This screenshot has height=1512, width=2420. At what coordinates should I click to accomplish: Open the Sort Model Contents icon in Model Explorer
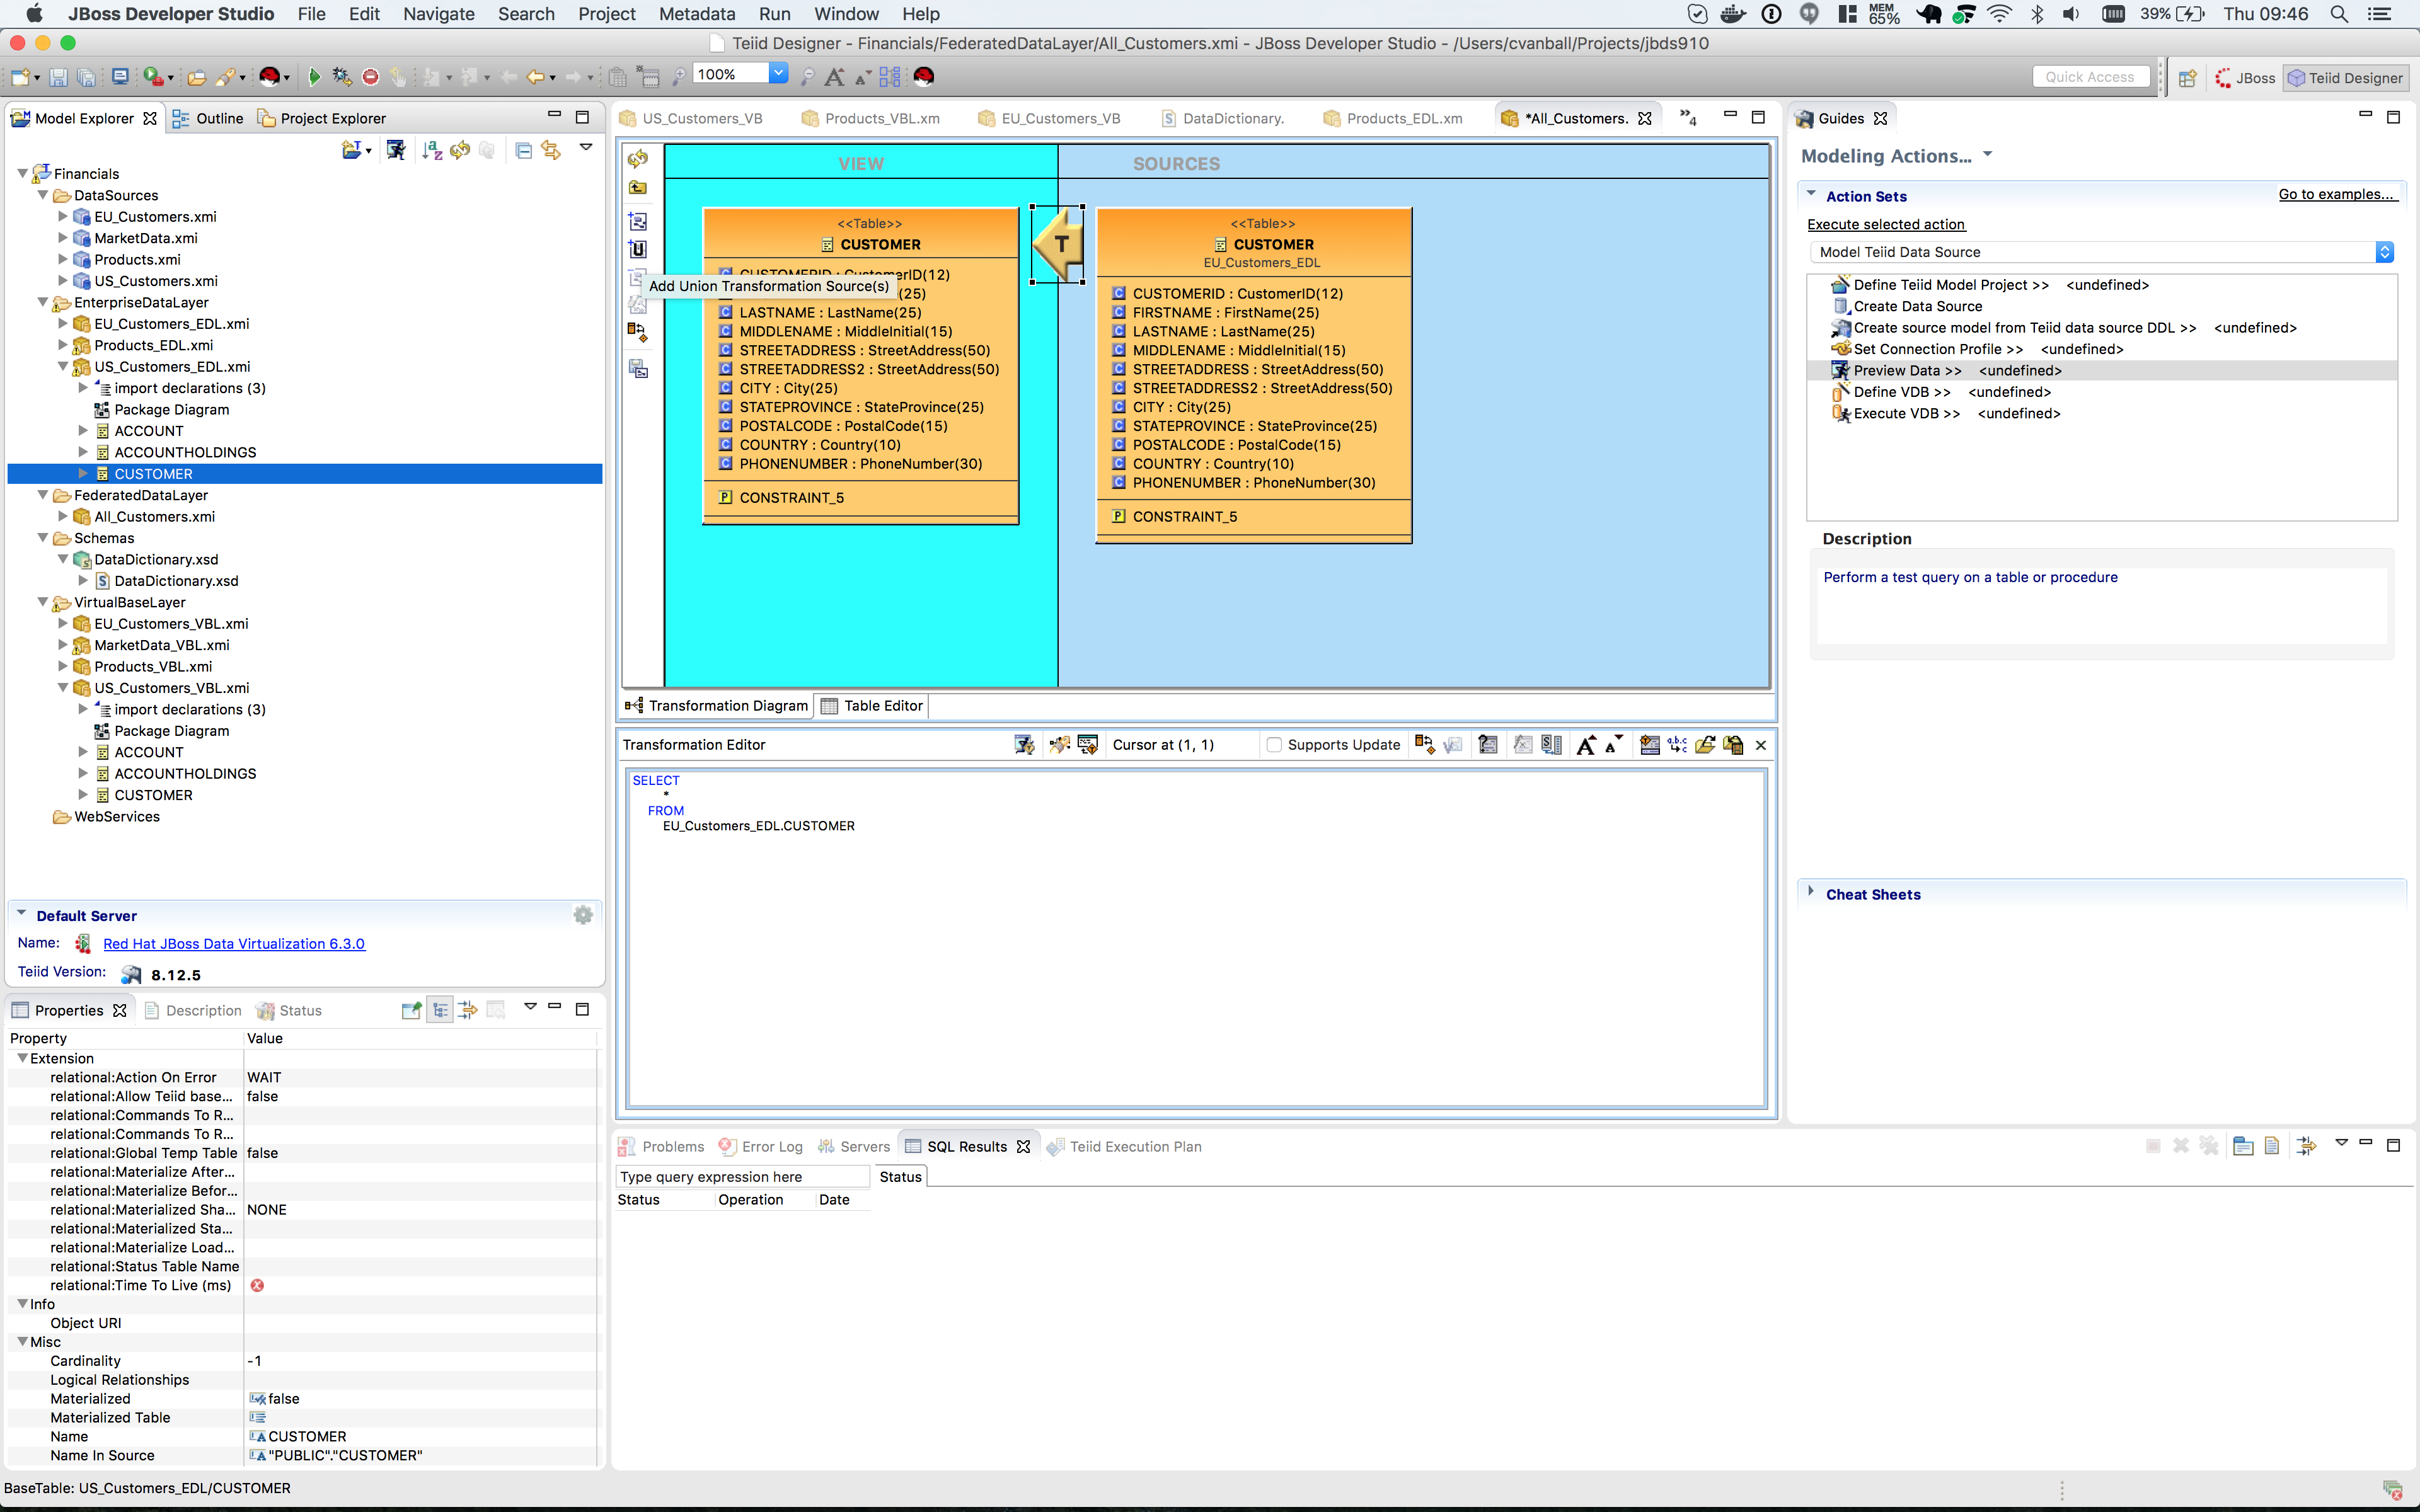coord(432,150)
